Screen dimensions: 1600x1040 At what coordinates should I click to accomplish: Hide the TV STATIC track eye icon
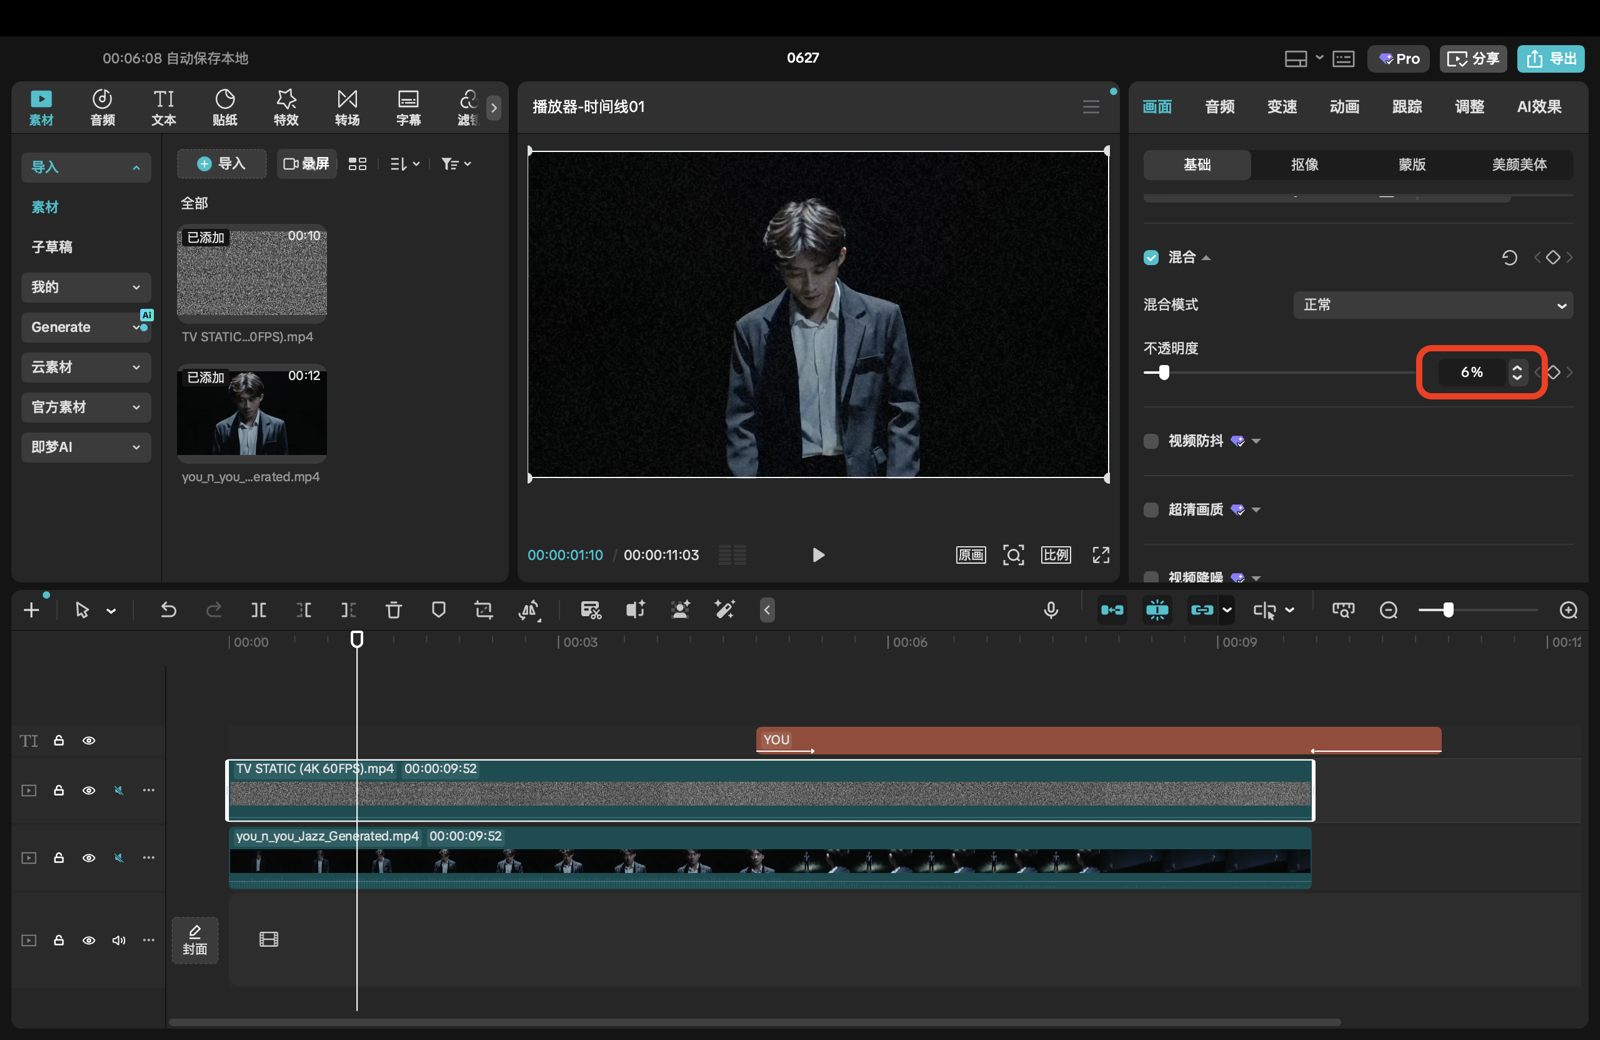tap(89, 791)
